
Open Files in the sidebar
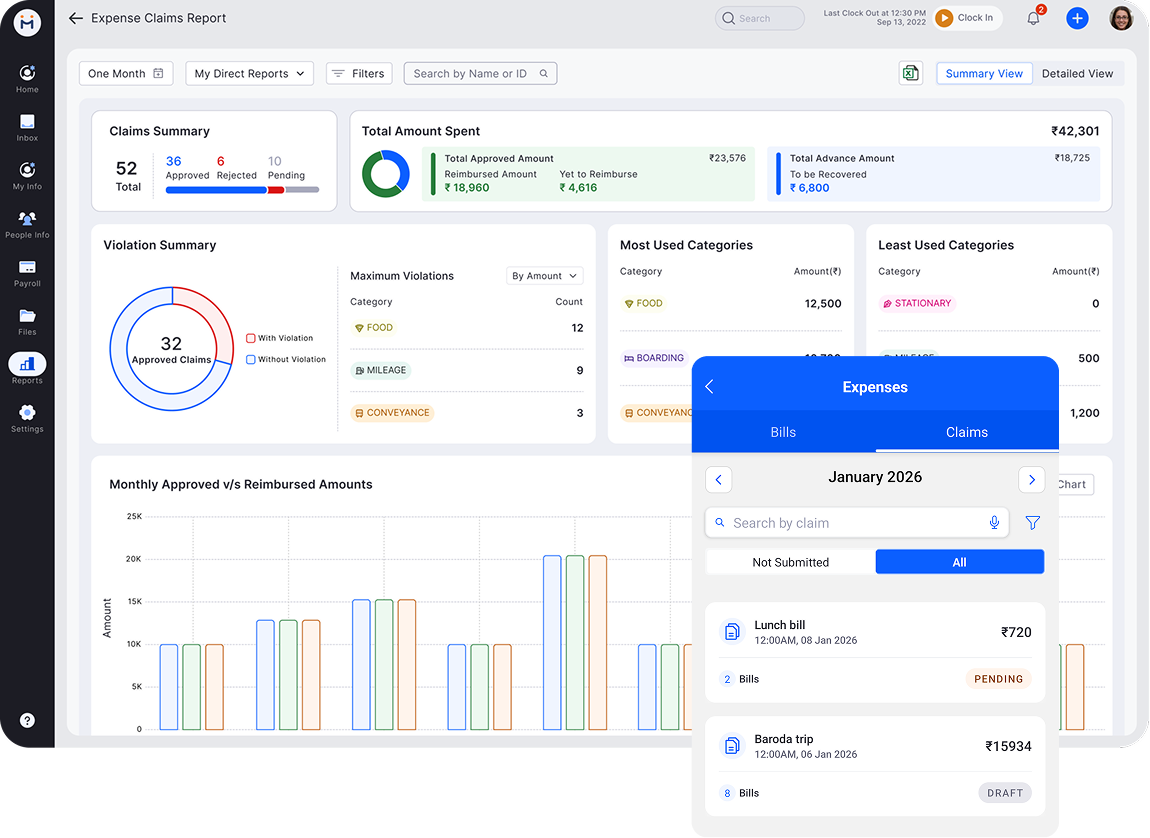[x=27, y=321]
